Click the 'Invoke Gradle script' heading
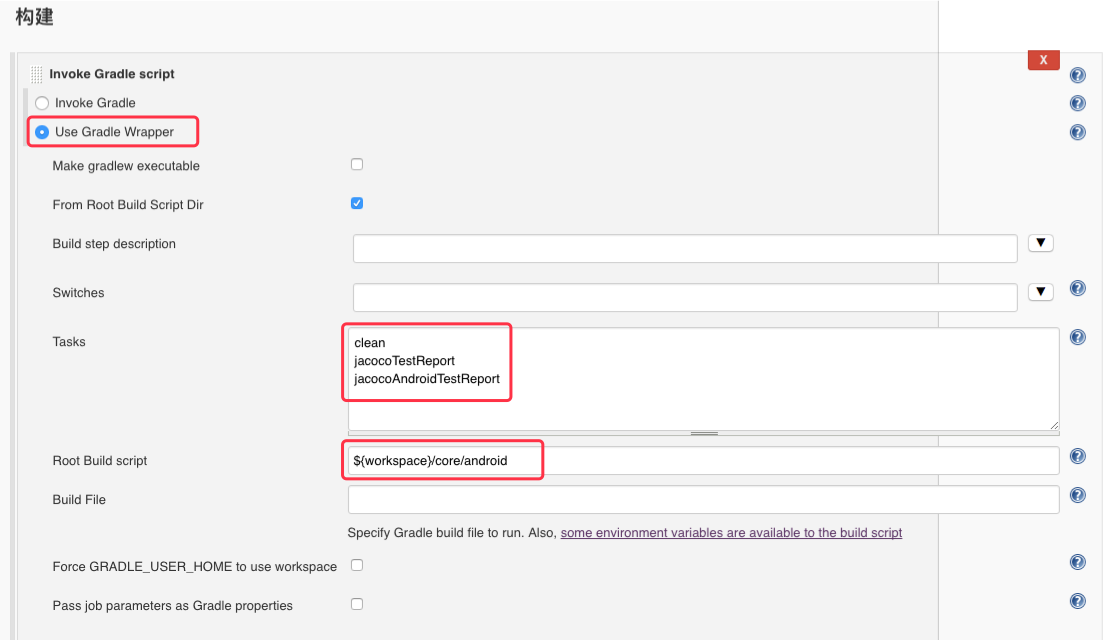 [112, 74]
